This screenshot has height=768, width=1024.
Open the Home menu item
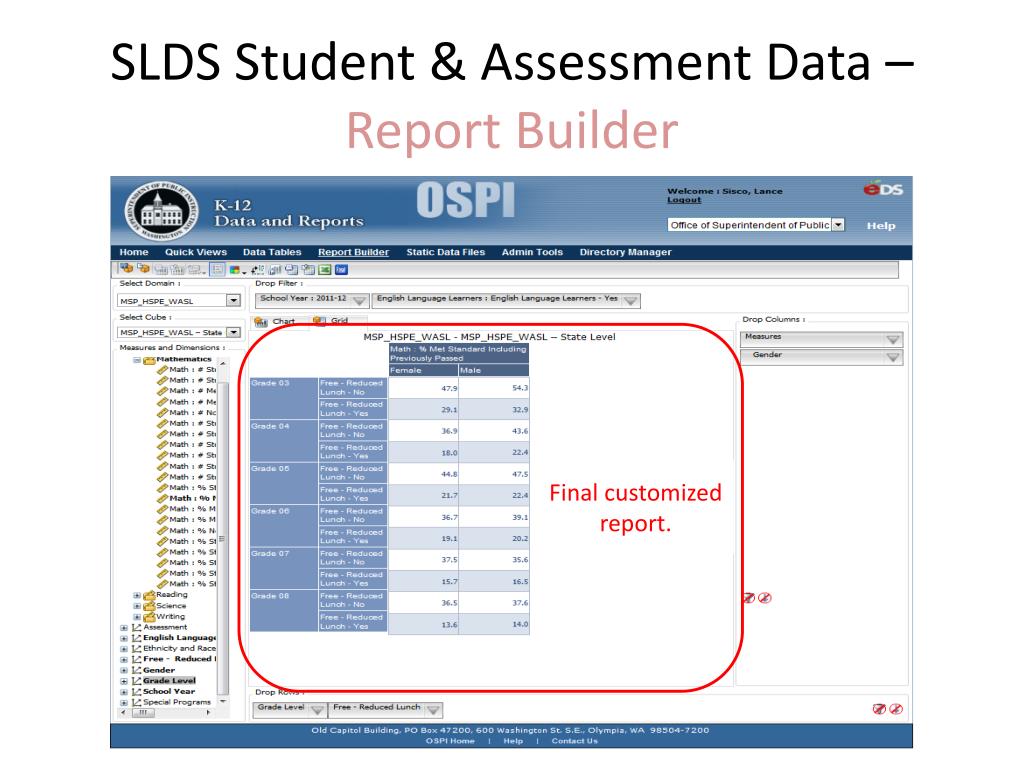click(134, 252)
